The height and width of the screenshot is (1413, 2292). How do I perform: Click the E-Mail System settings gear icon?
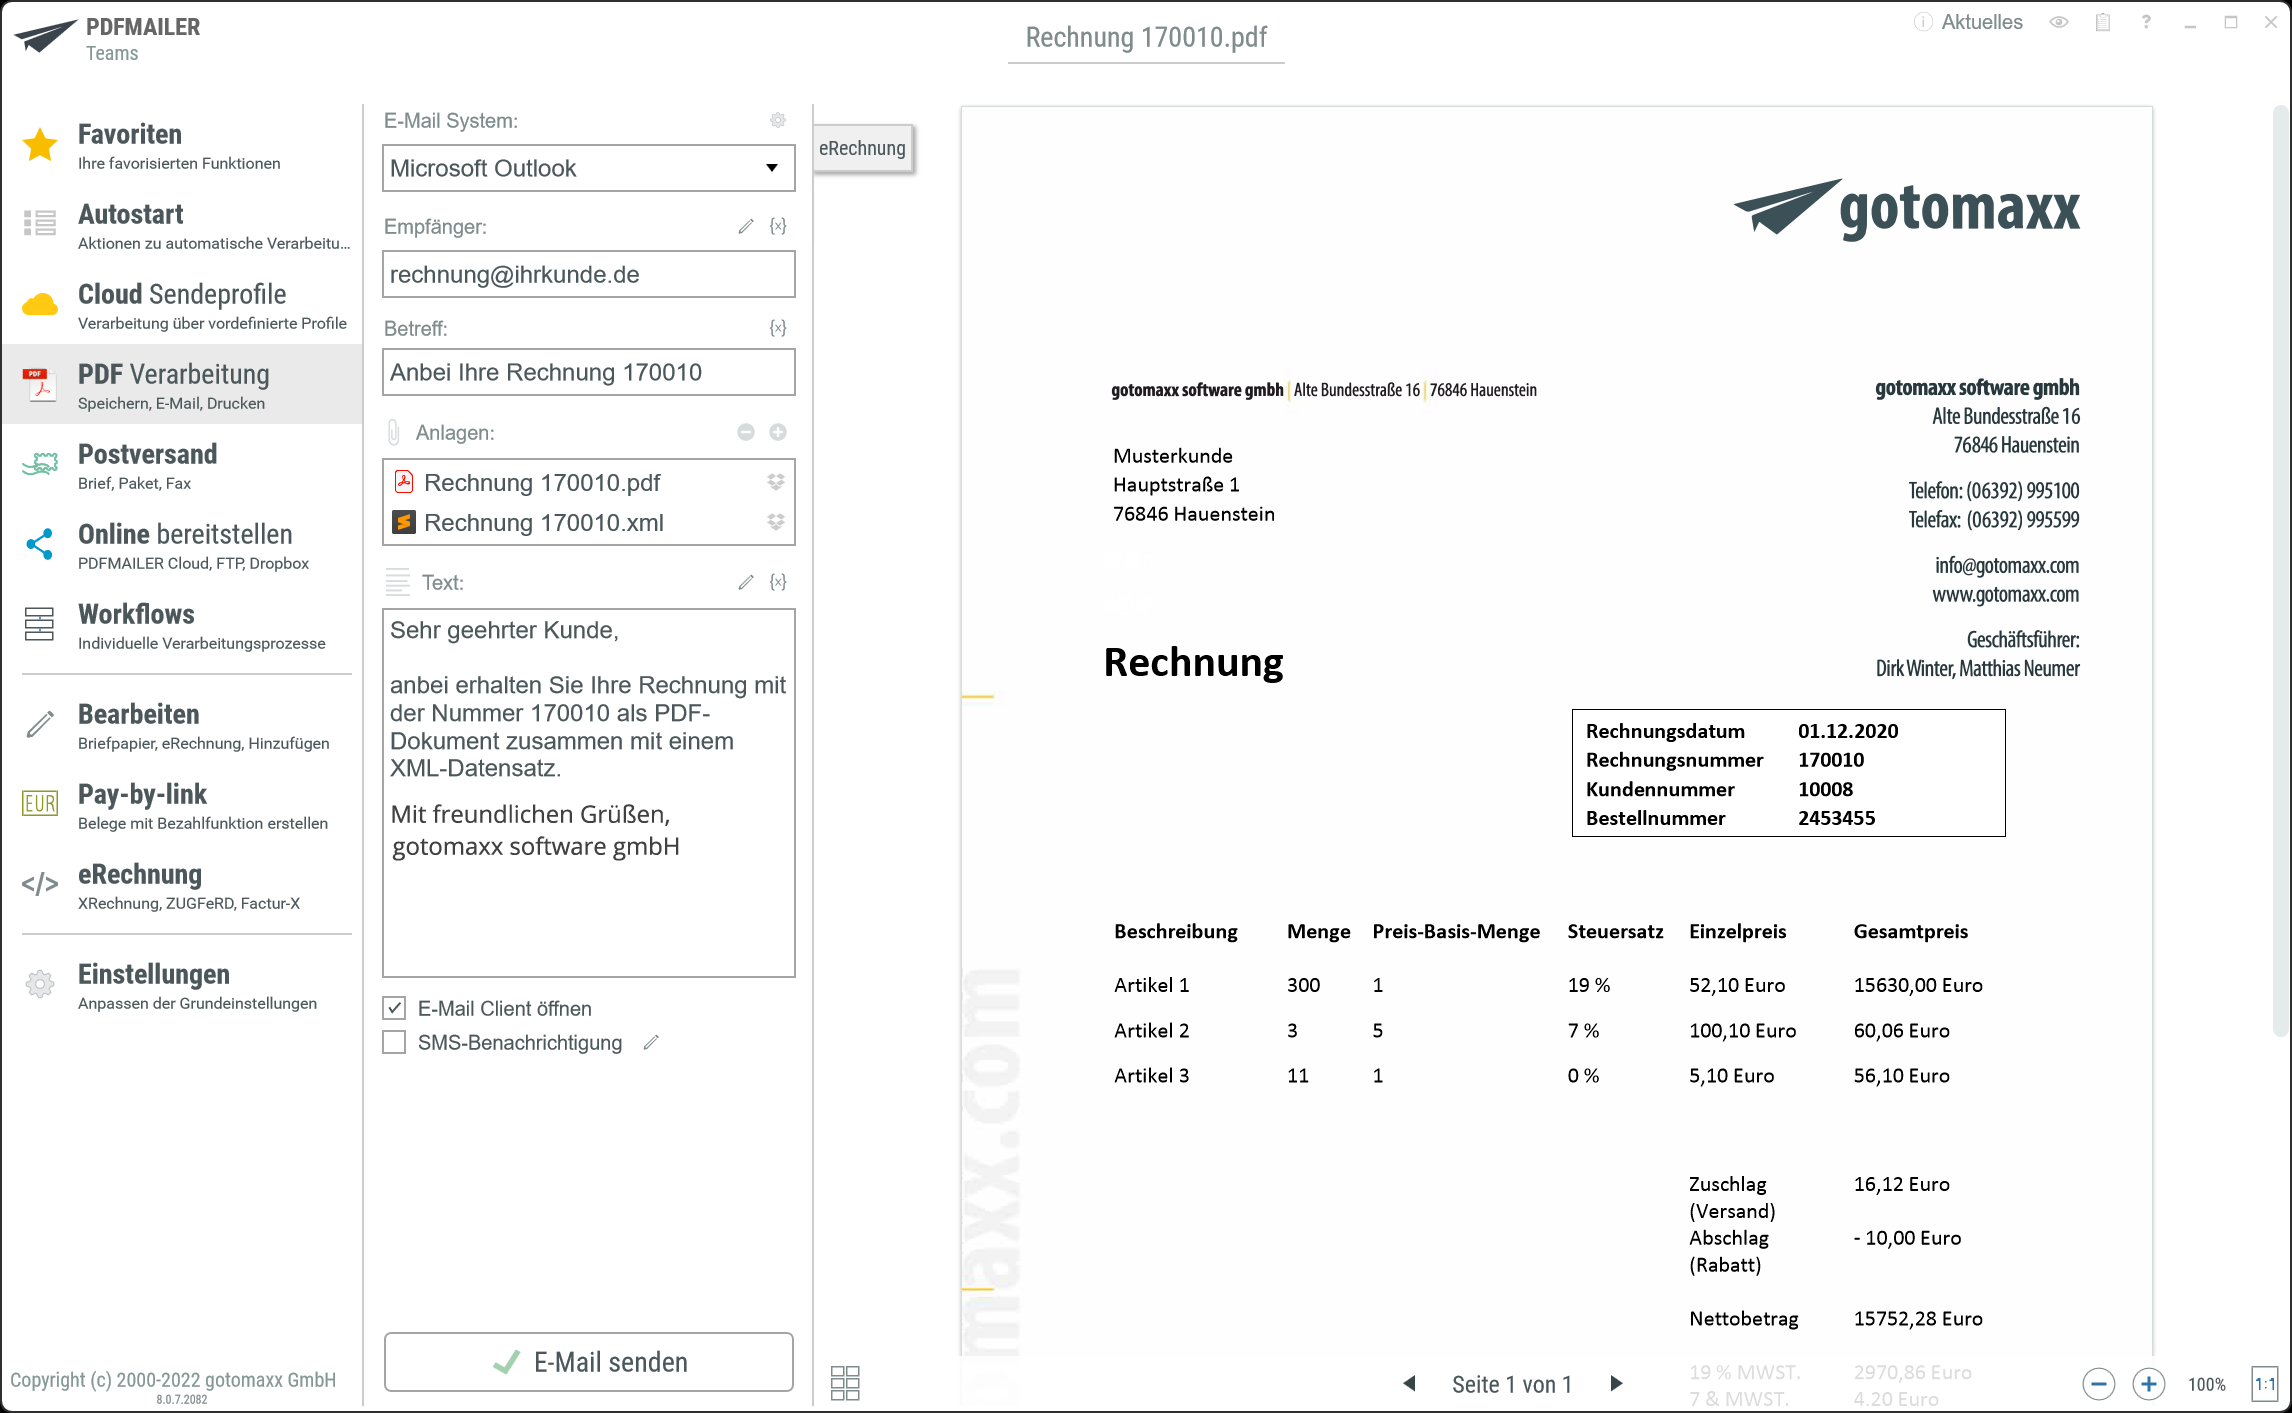778,120
